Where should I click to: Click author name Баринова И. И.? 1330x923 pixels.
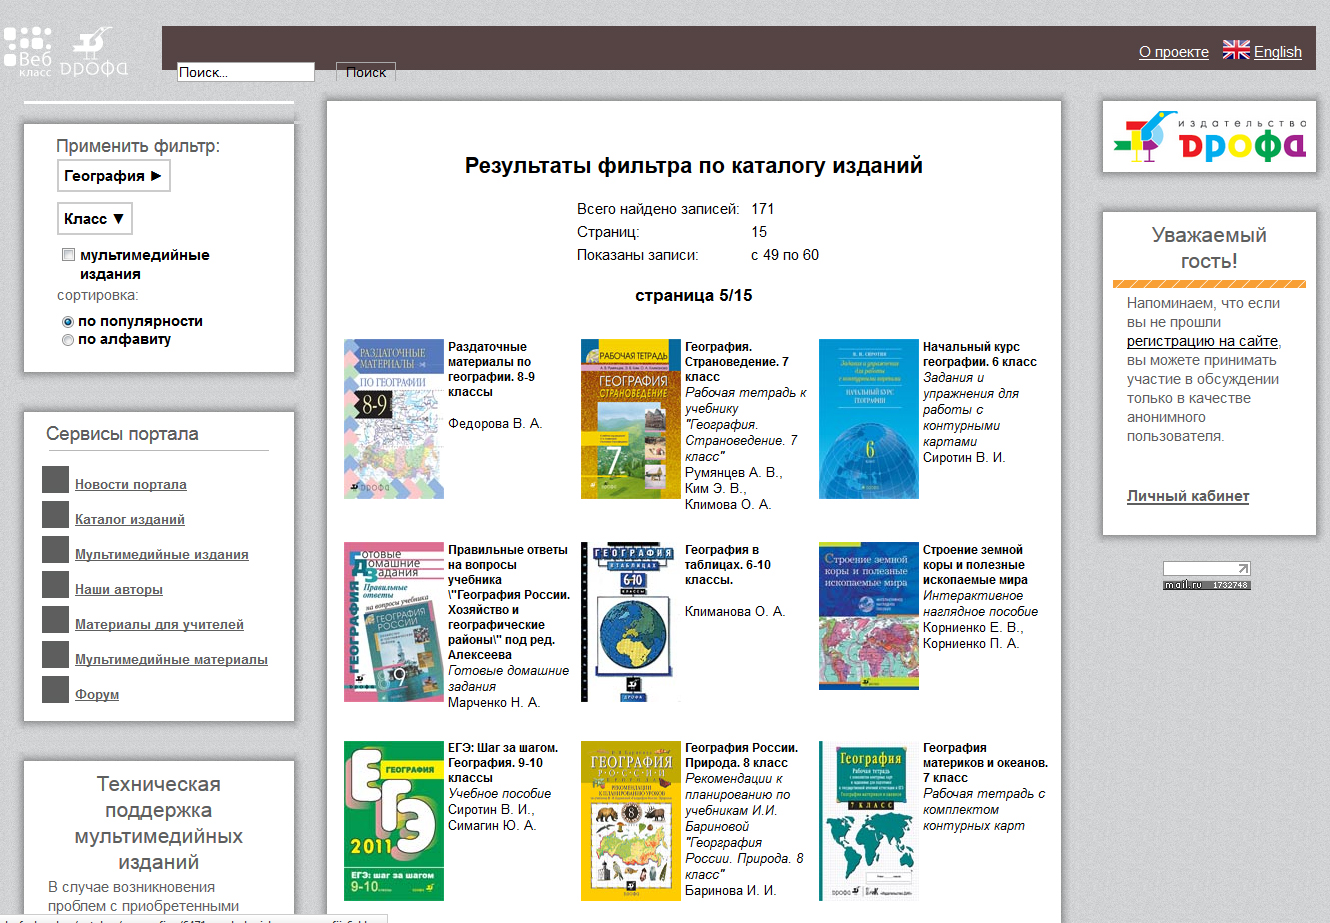click(730, 891)
